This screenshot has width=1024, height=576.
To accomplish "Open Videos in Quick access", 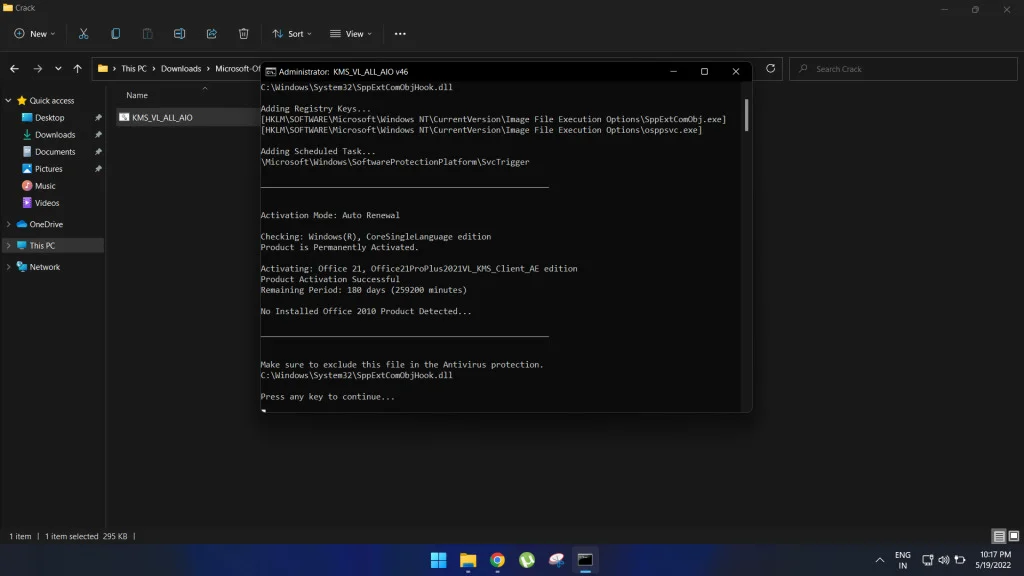I will (46, 202).
